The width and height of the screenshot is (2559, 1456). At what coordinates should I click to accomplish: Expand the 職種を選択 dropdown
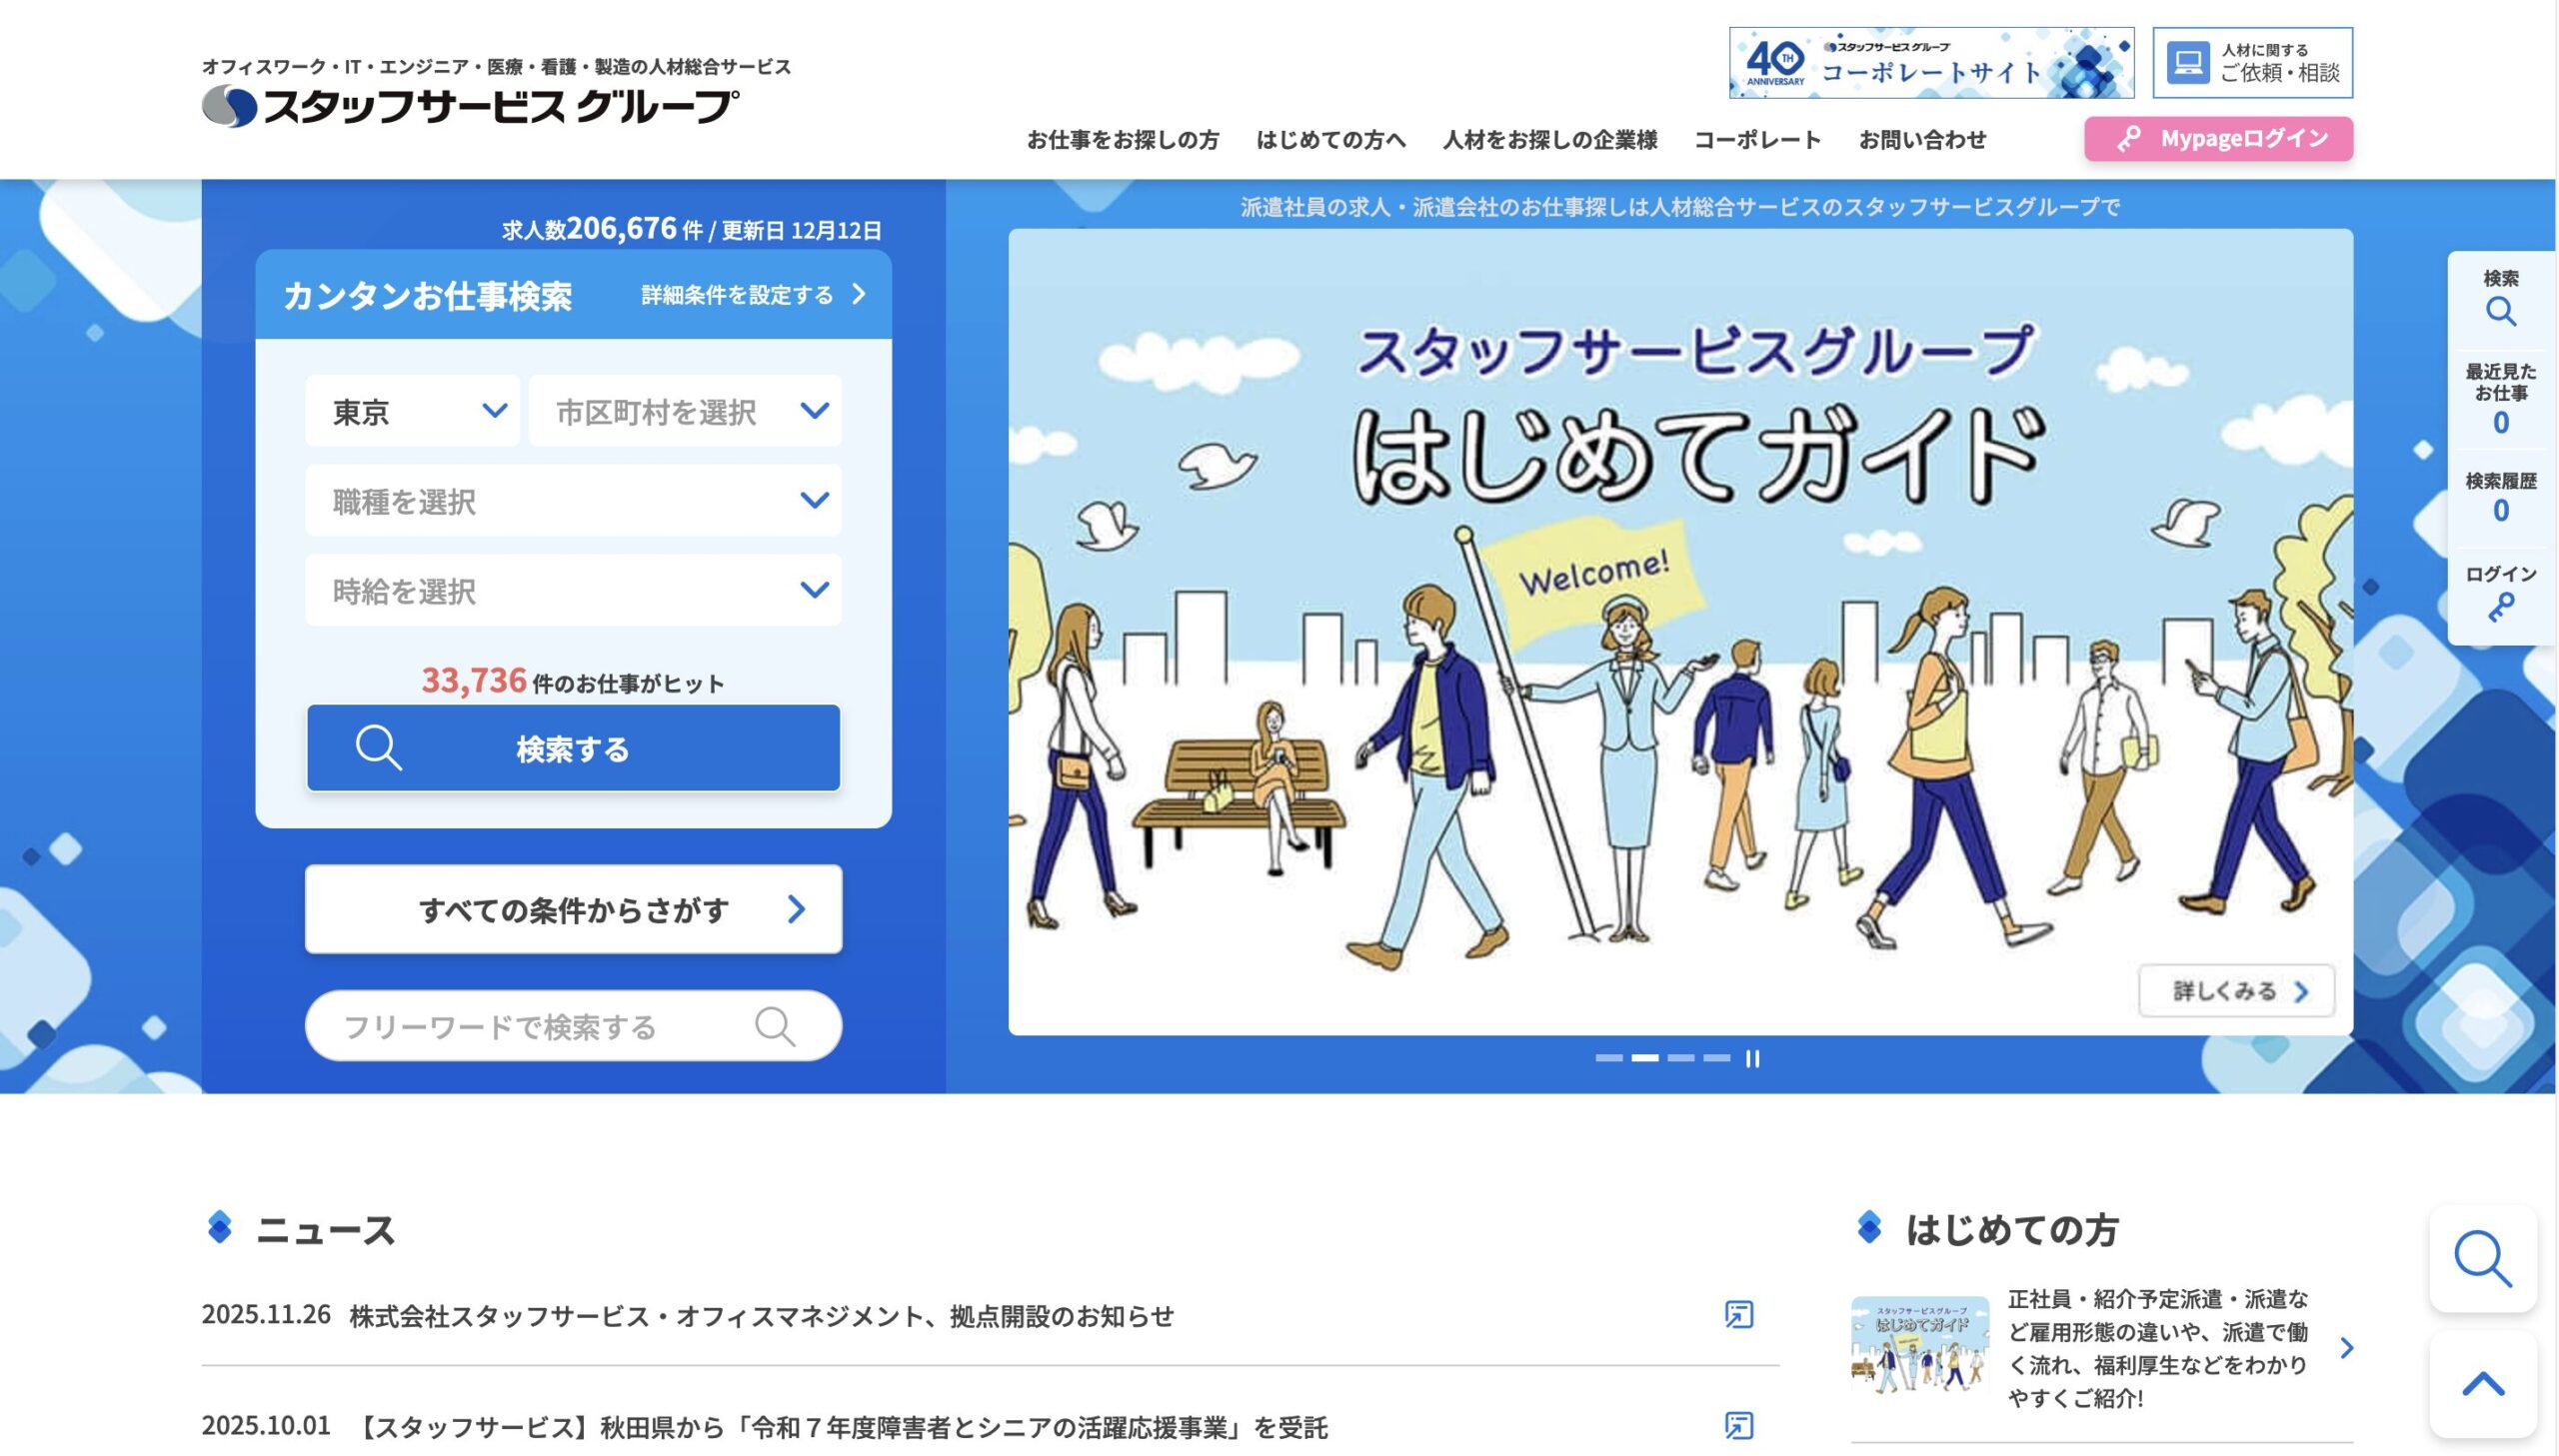[573, 501]
